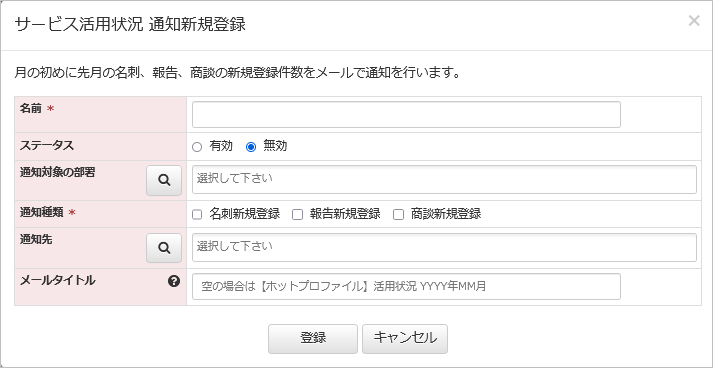Select the 無効 status radio button

(x=251, y=147)
